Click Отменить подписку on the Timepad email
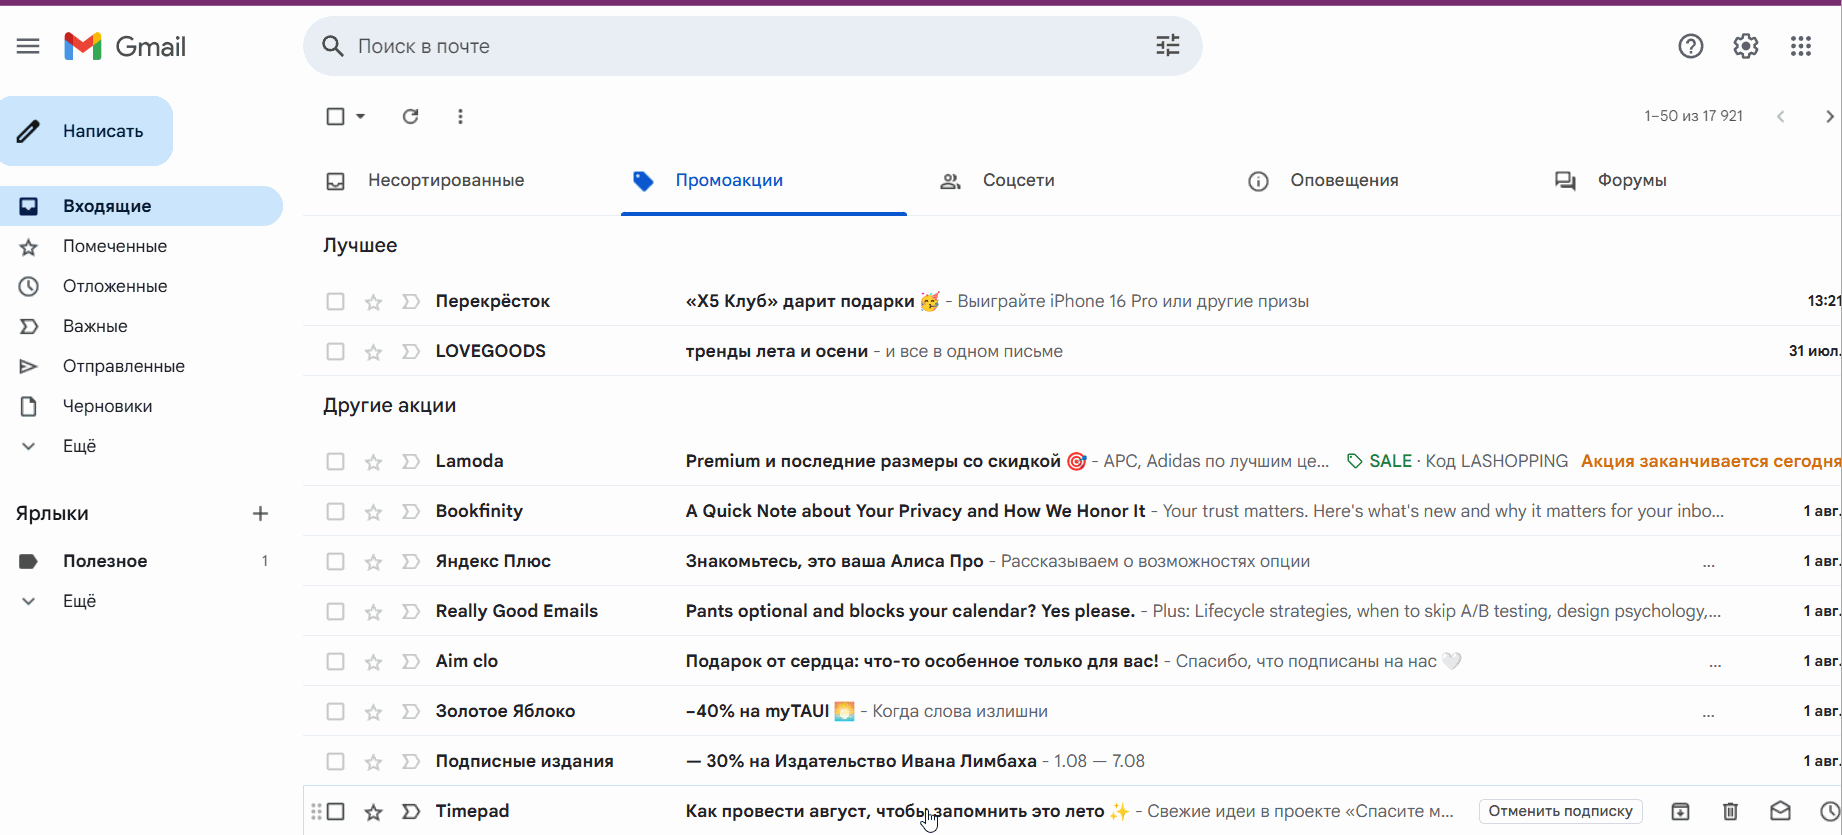The image size is (1842, 835). (x=1560, y=811)
